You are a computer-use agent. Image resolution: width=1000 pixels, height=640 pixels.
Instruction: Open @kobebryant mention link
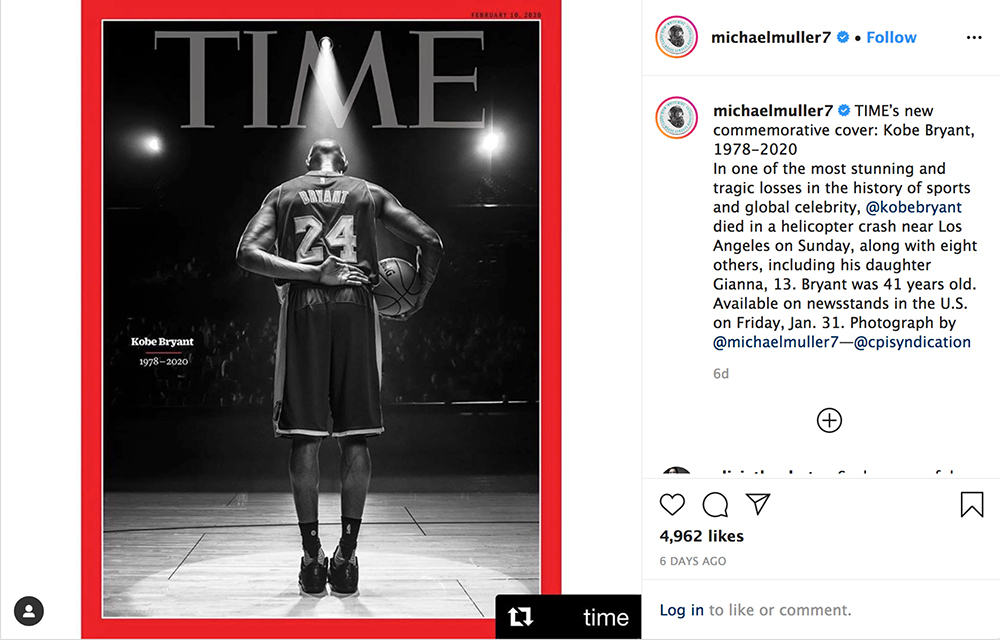pos(913,207)
